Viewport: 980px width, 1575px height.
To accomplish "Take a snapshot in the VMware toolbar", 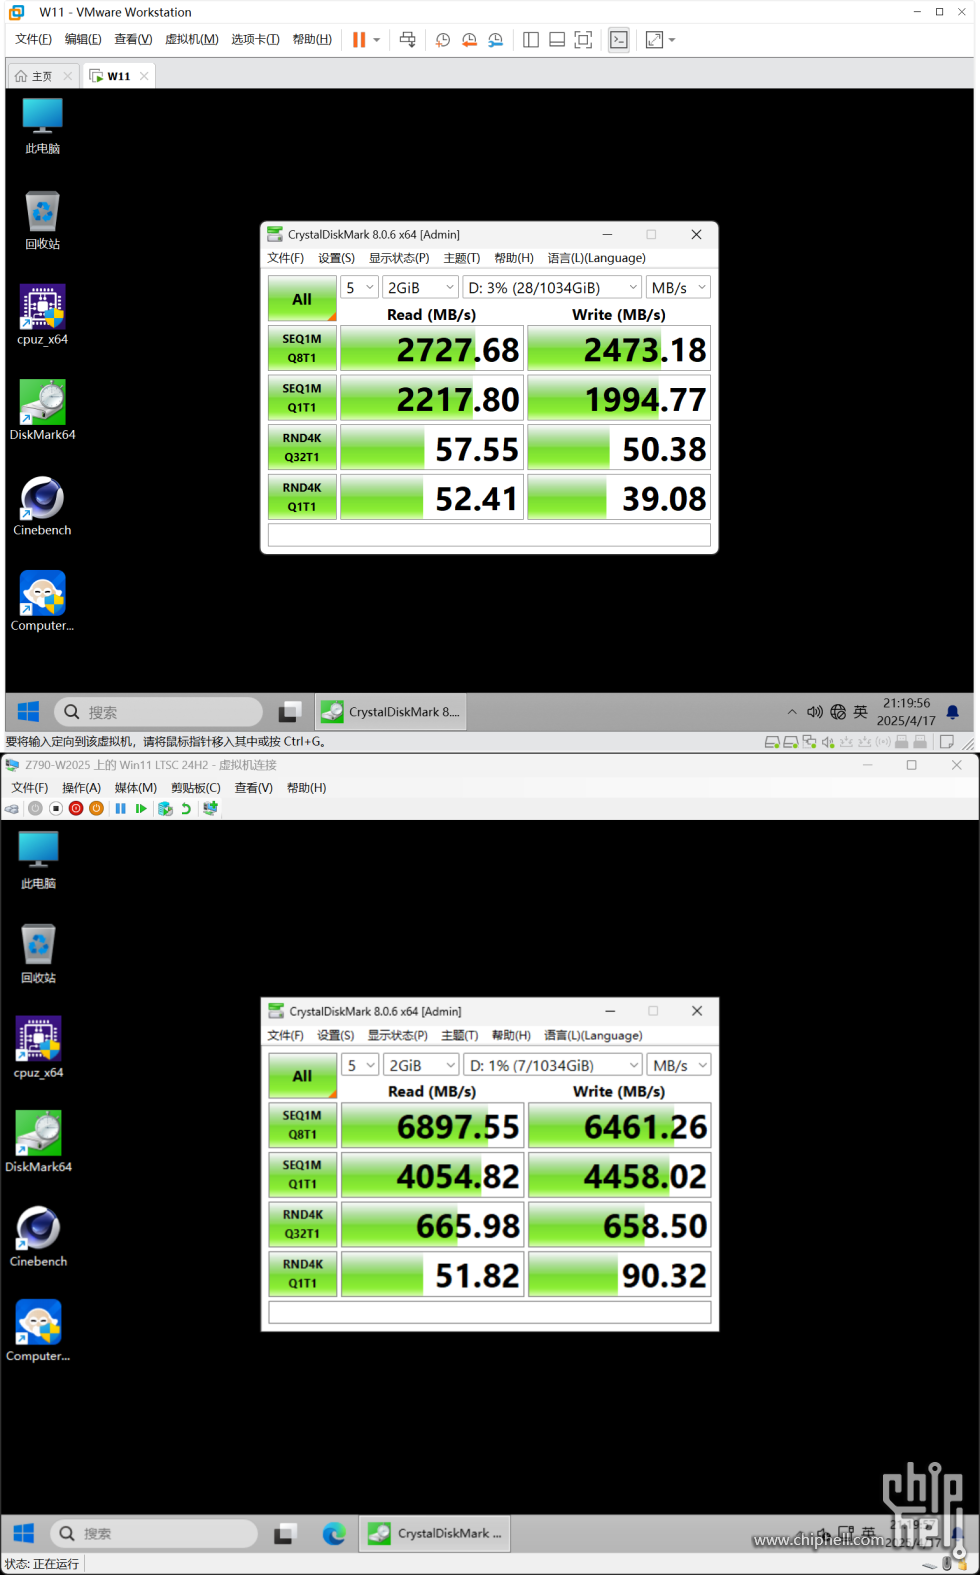I will tap(443, 40).
